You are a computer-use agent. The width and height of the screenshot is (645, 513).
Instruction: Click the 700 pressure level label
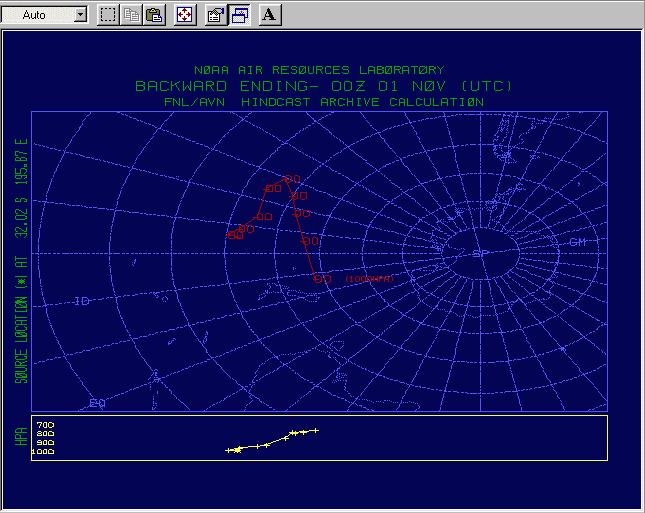43,426
